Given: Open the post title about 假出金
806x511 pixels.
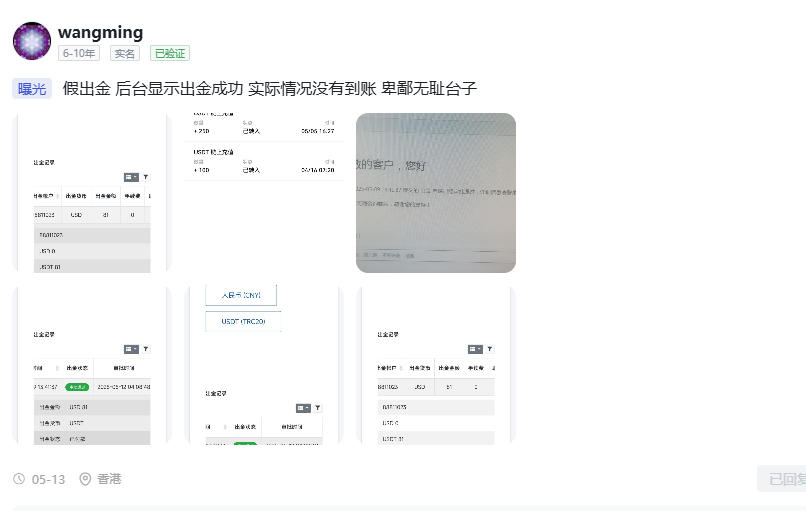Looking at the screenshot, I should coord(269,89).
